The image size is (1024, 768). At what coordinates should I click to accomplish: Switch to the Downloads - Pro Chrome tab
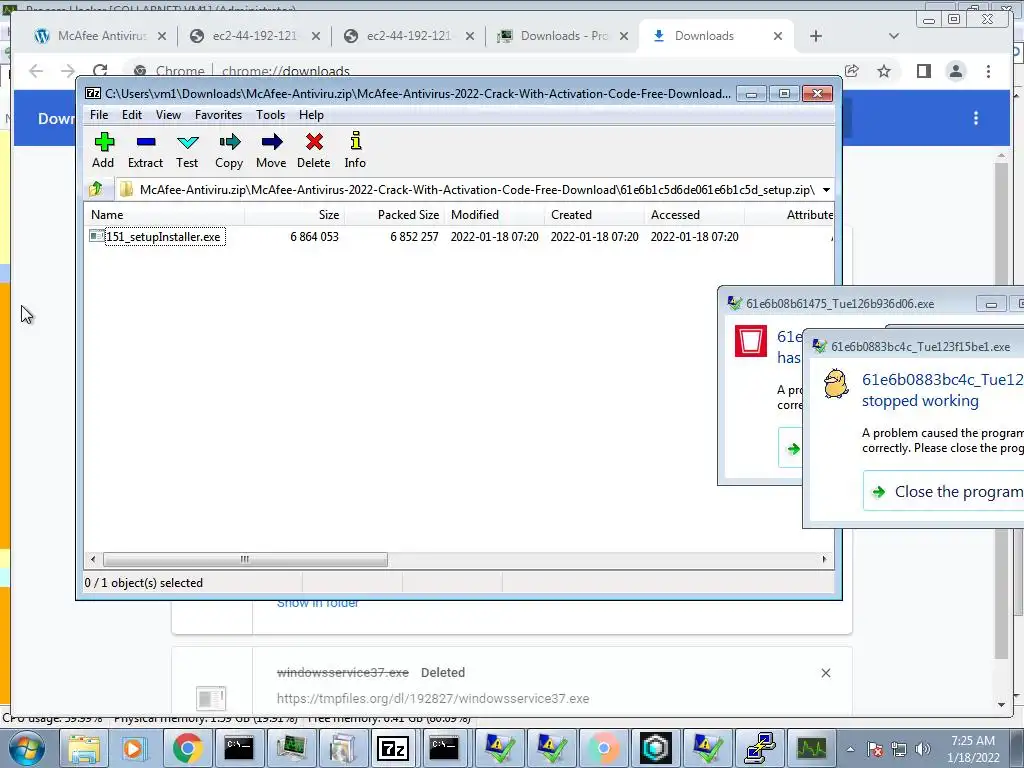click(x=564, y=36)
